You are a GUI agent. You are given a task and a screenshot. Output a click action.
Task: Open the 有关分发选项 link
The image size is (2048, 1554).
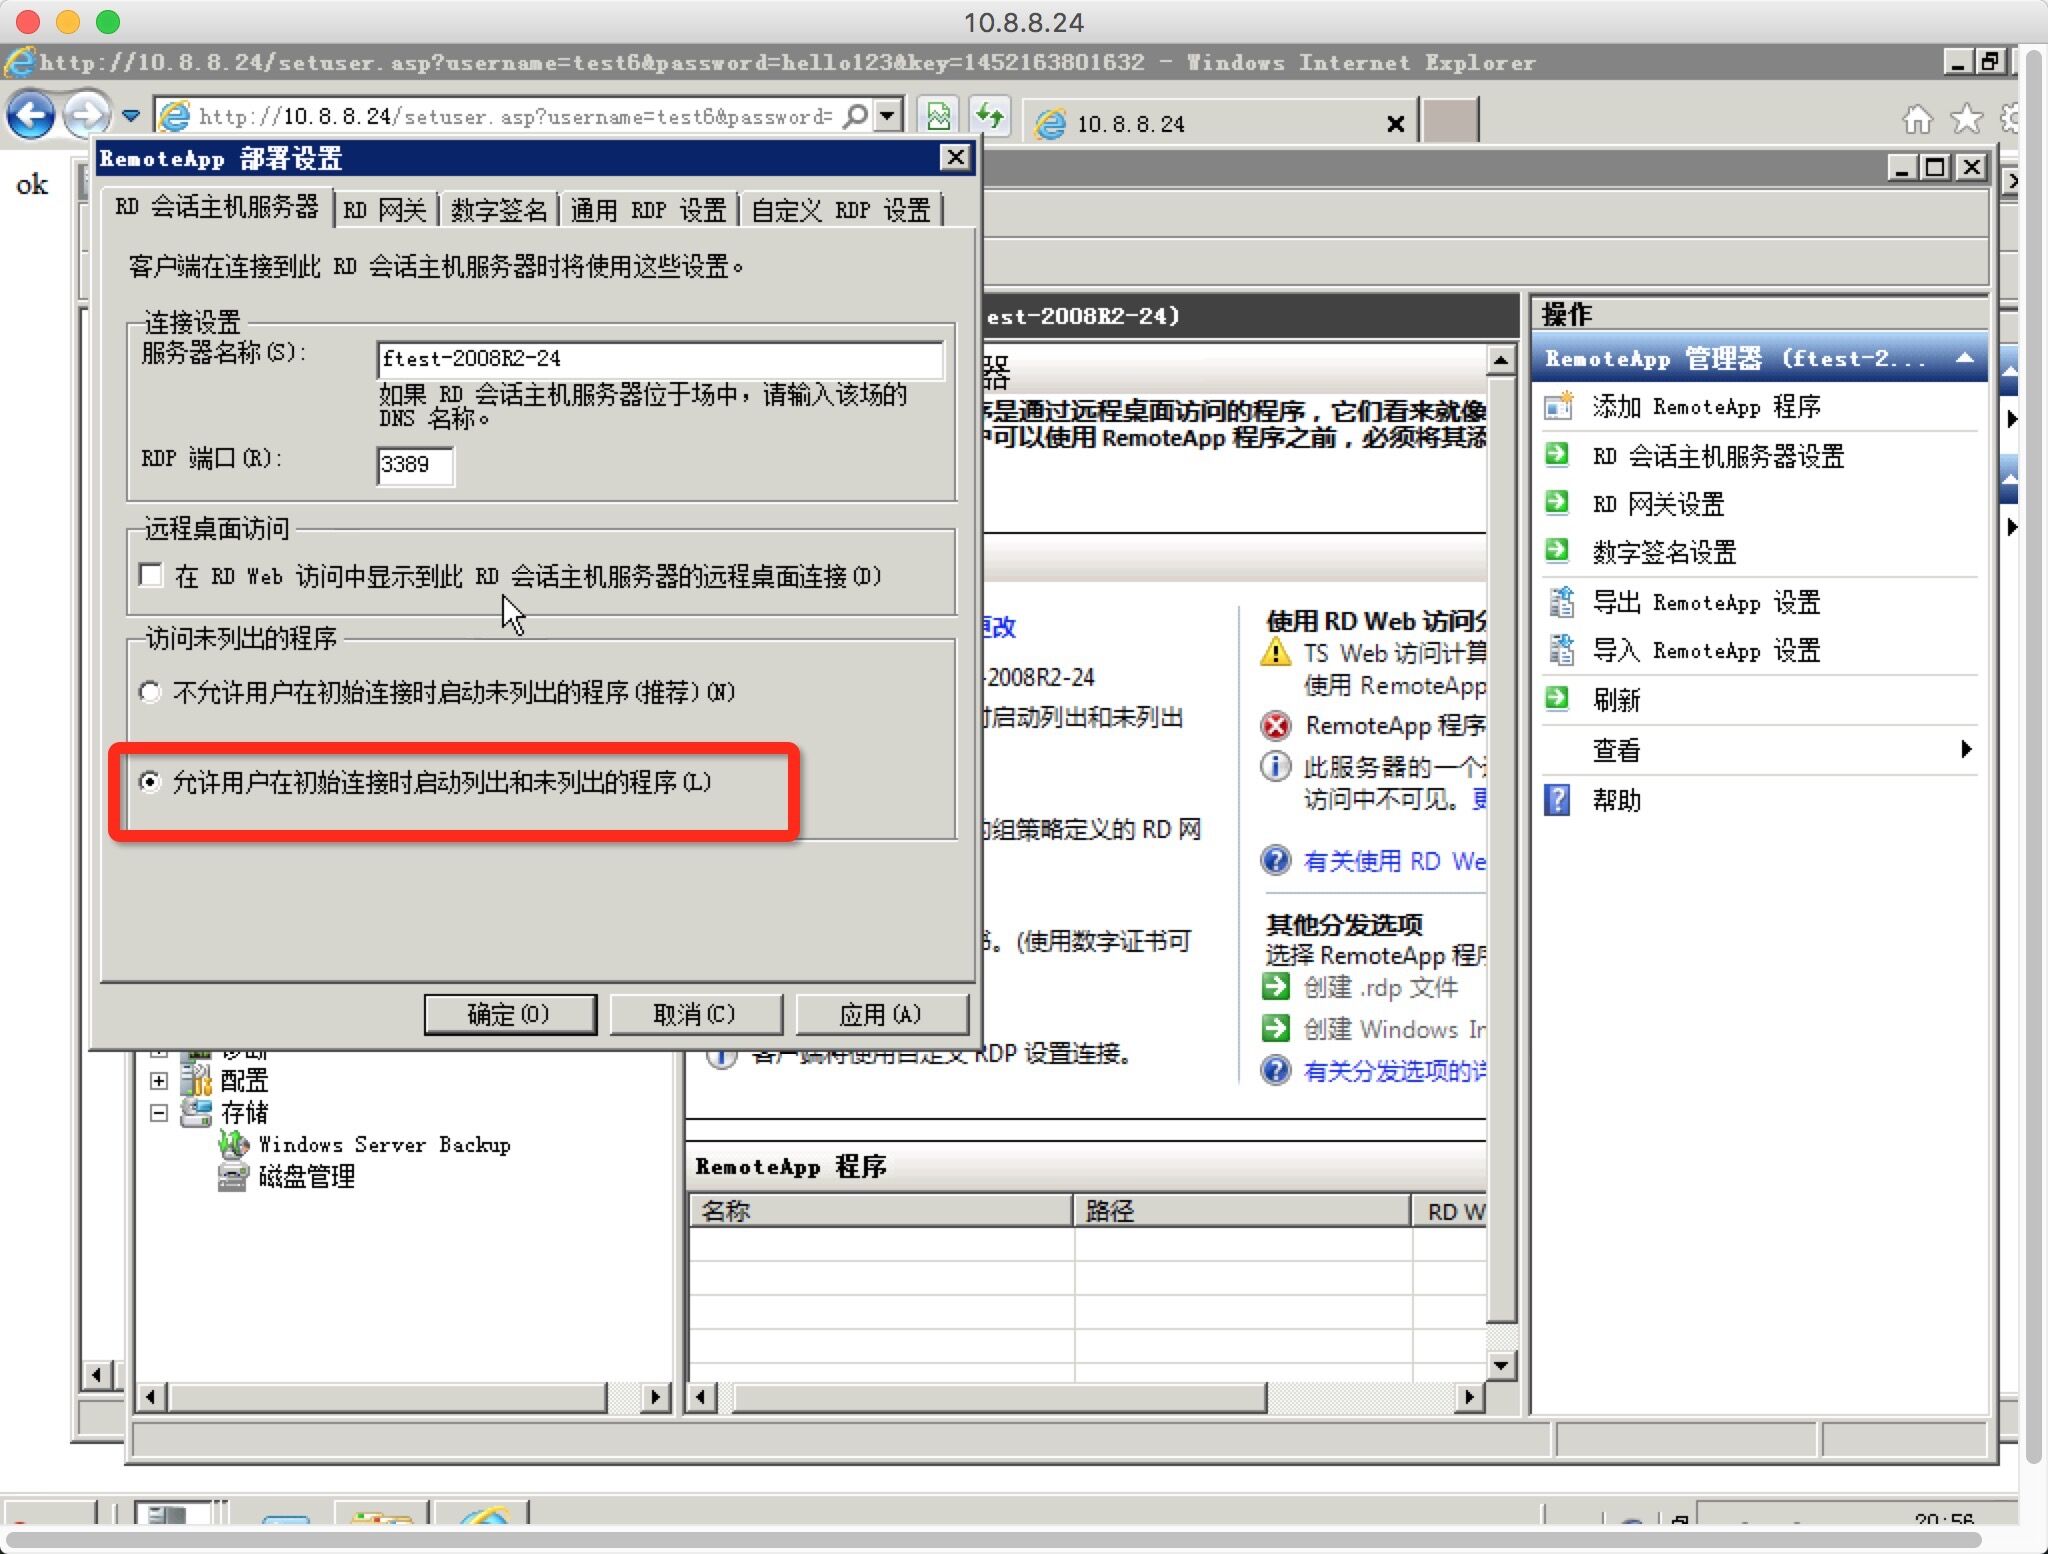pos(1394,1071)
